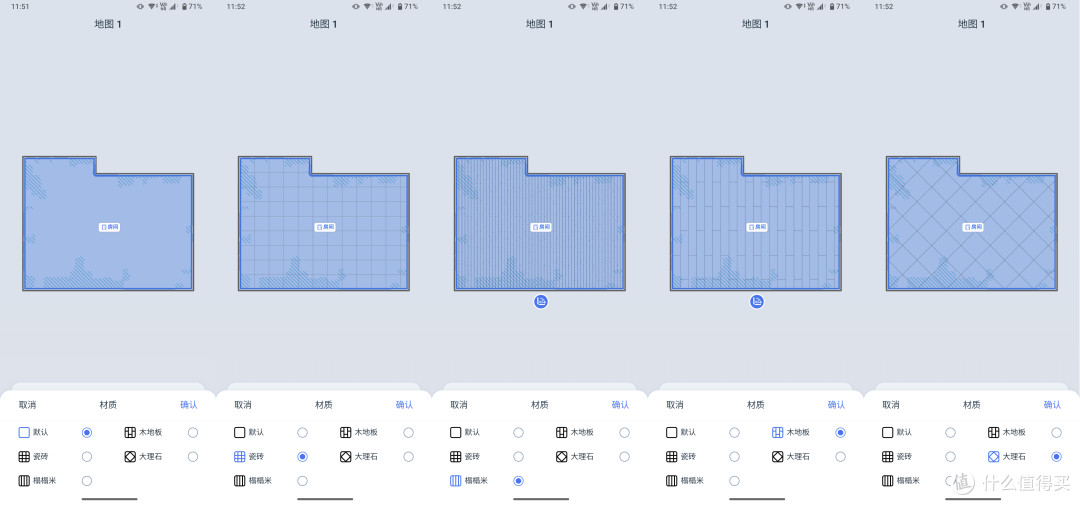
Task: Select the 默认 radio in the striped-map screen
Action: click(x=519, y=433)
